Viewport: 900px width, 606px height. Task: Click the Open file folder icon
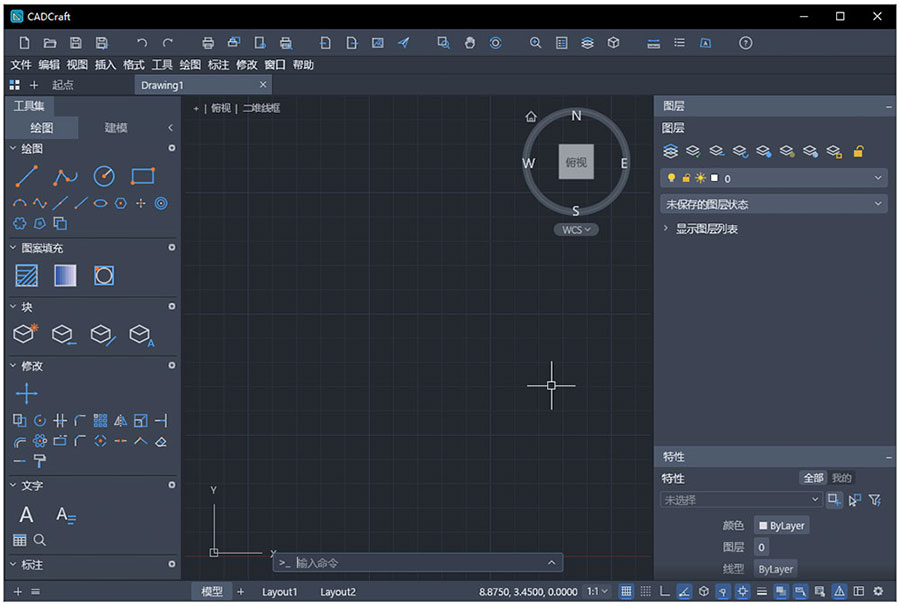coord(50,42)
